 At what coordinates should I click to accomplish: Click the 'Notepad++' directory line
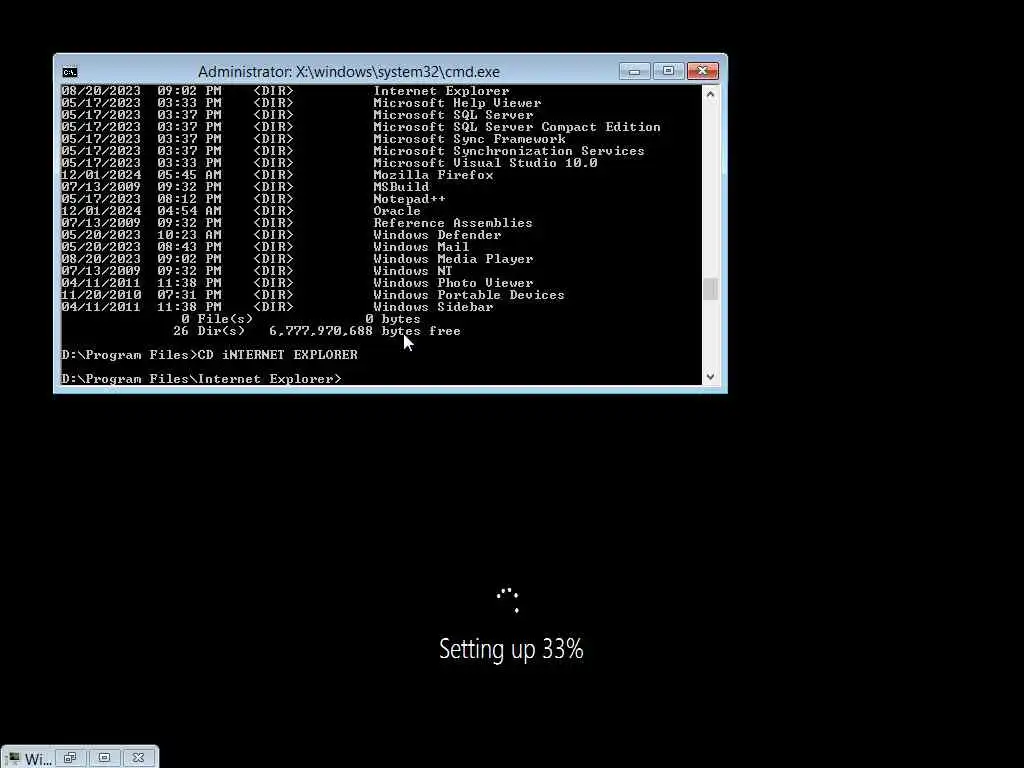253,199
